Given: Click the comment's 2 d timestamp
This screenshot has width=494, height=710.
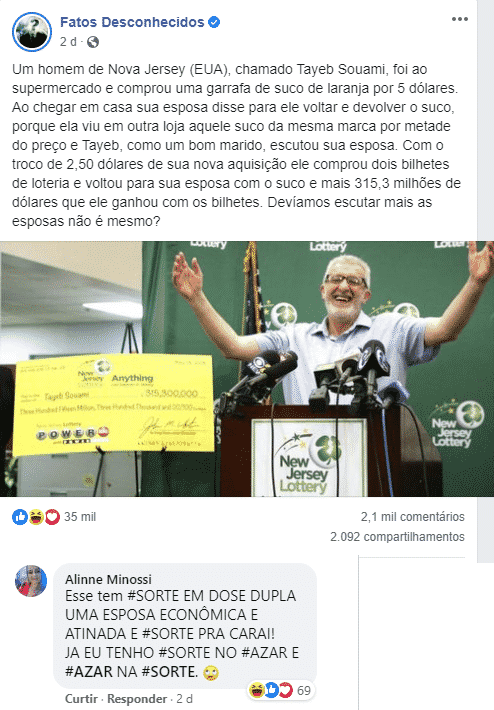Looking at the screenshot, I should 184,699.
